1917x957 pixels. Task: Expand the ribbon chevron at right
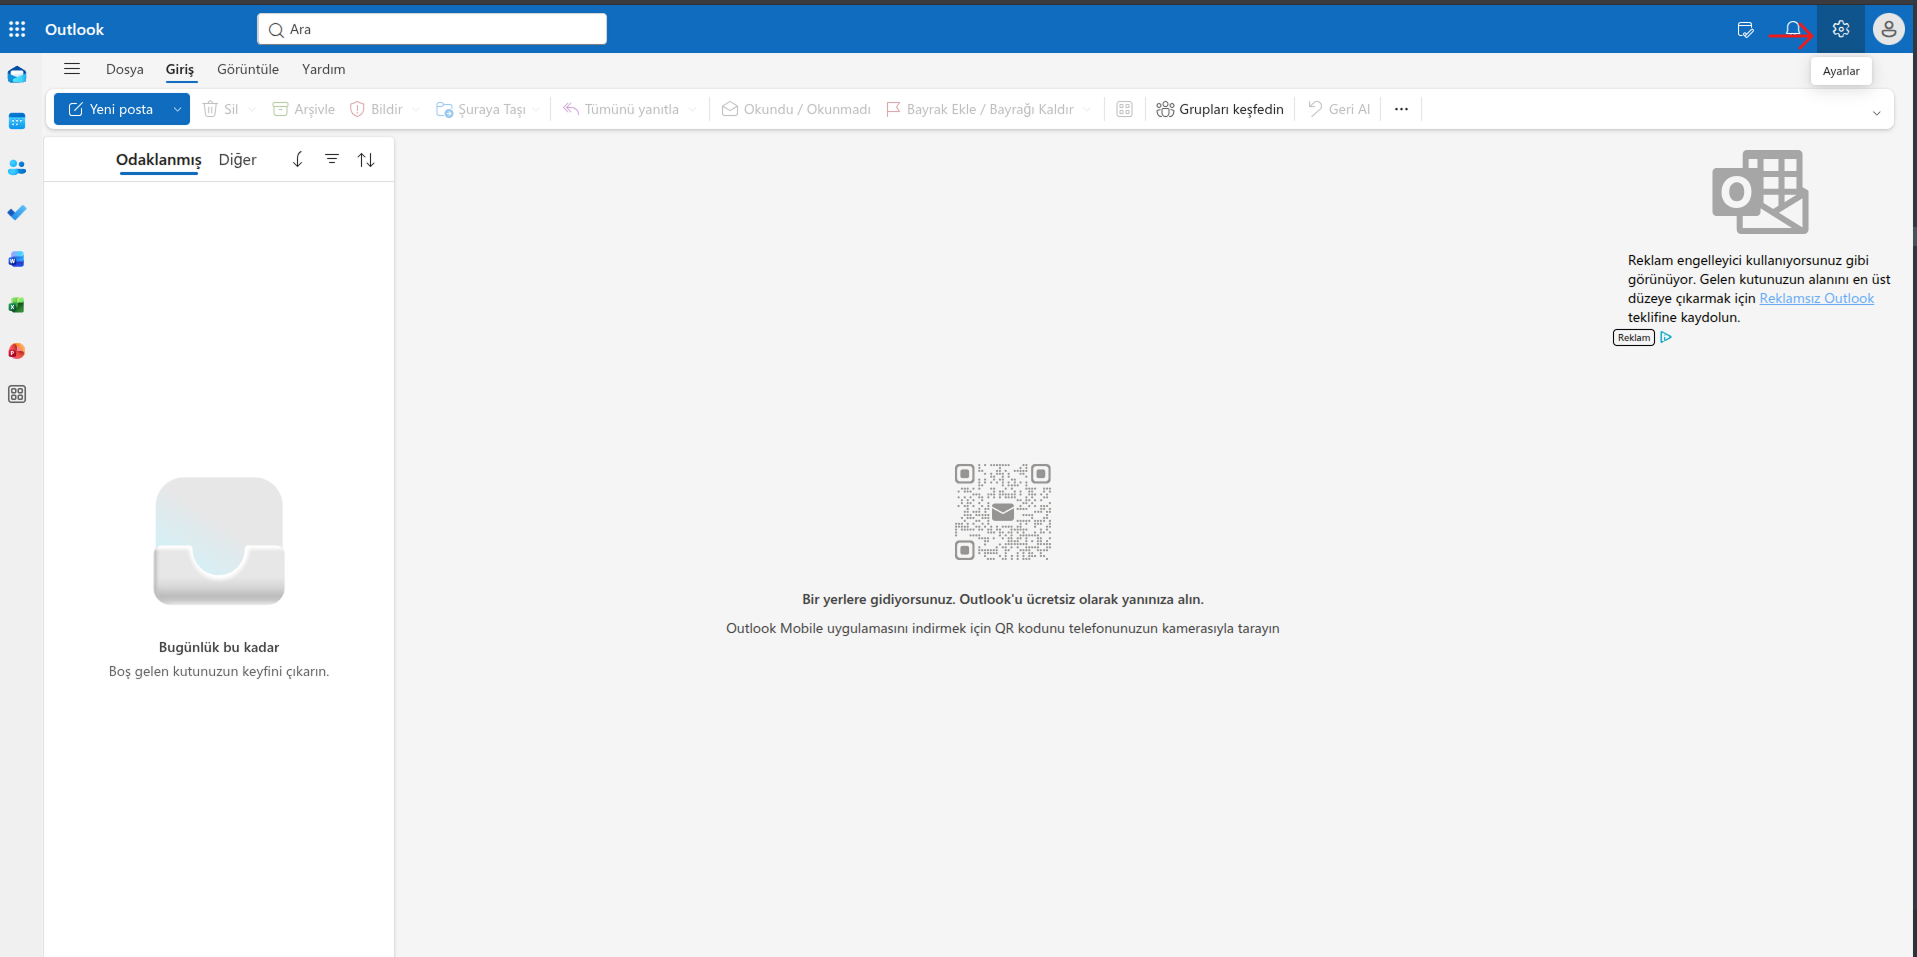coord(1876,113)
